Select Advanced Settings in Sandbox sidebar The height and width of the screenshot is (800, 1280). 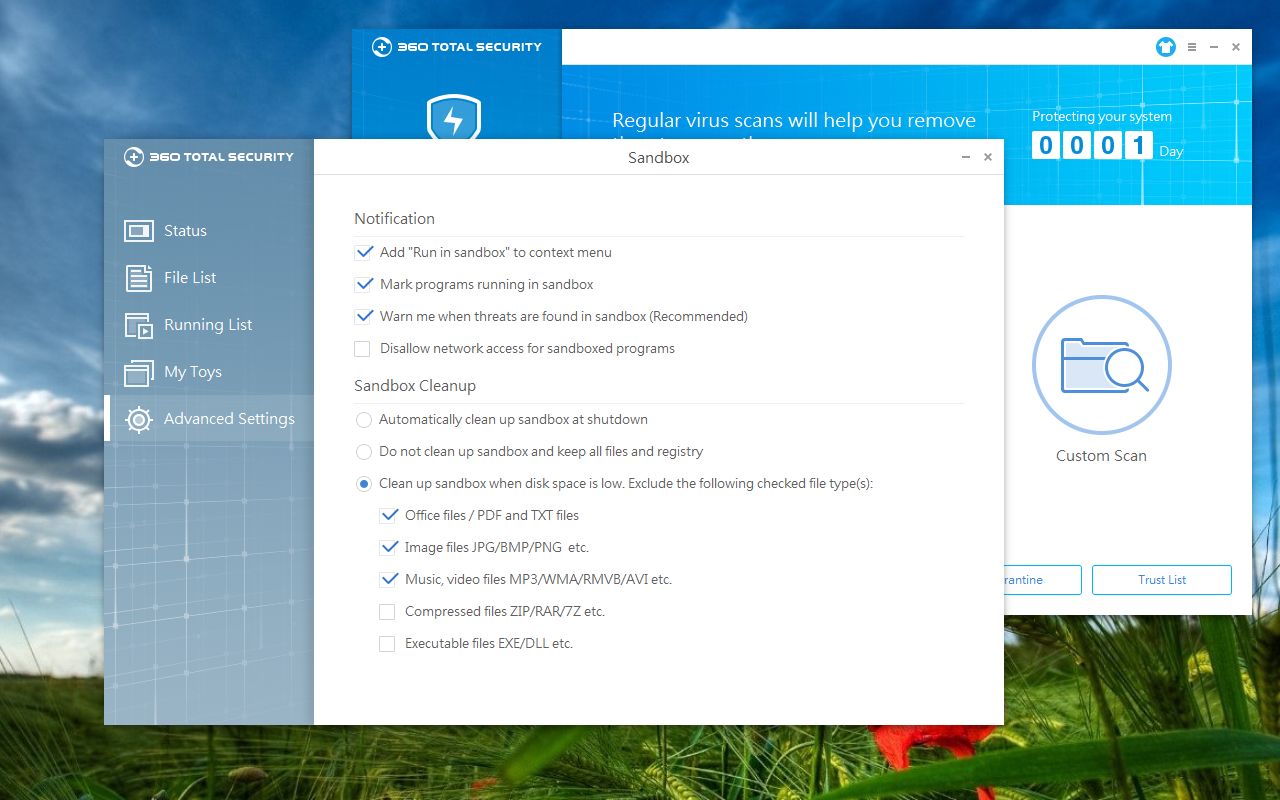tap(209, 419)
